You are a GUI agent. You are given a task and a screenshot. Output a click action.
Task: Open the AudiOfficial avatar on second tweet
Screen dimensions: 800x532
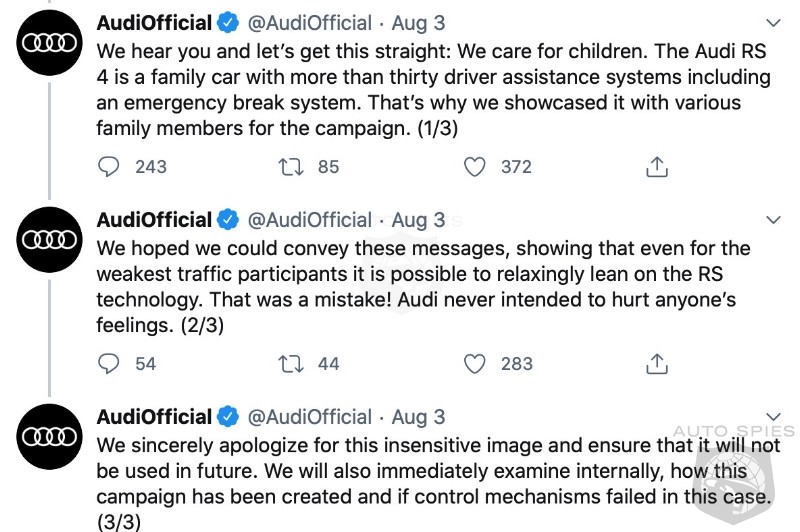(x=49, y=240)
